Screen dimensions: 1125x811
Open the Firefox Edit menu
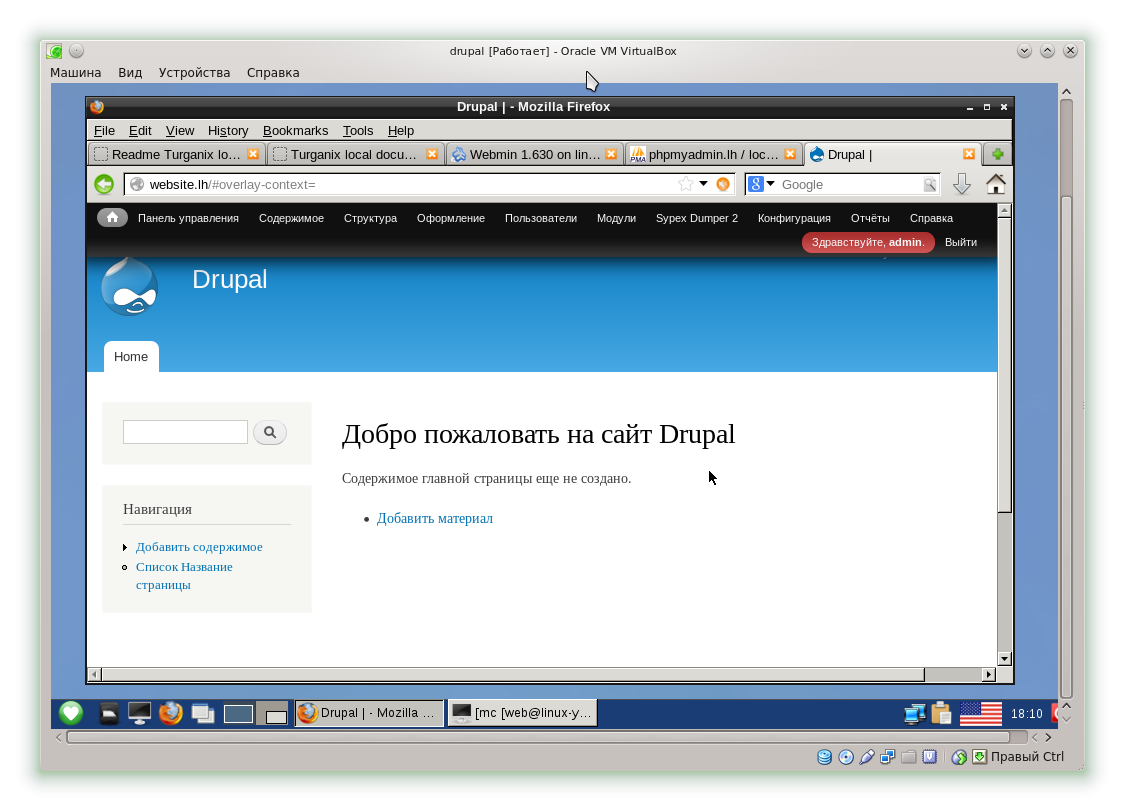(x=140, y=131)
